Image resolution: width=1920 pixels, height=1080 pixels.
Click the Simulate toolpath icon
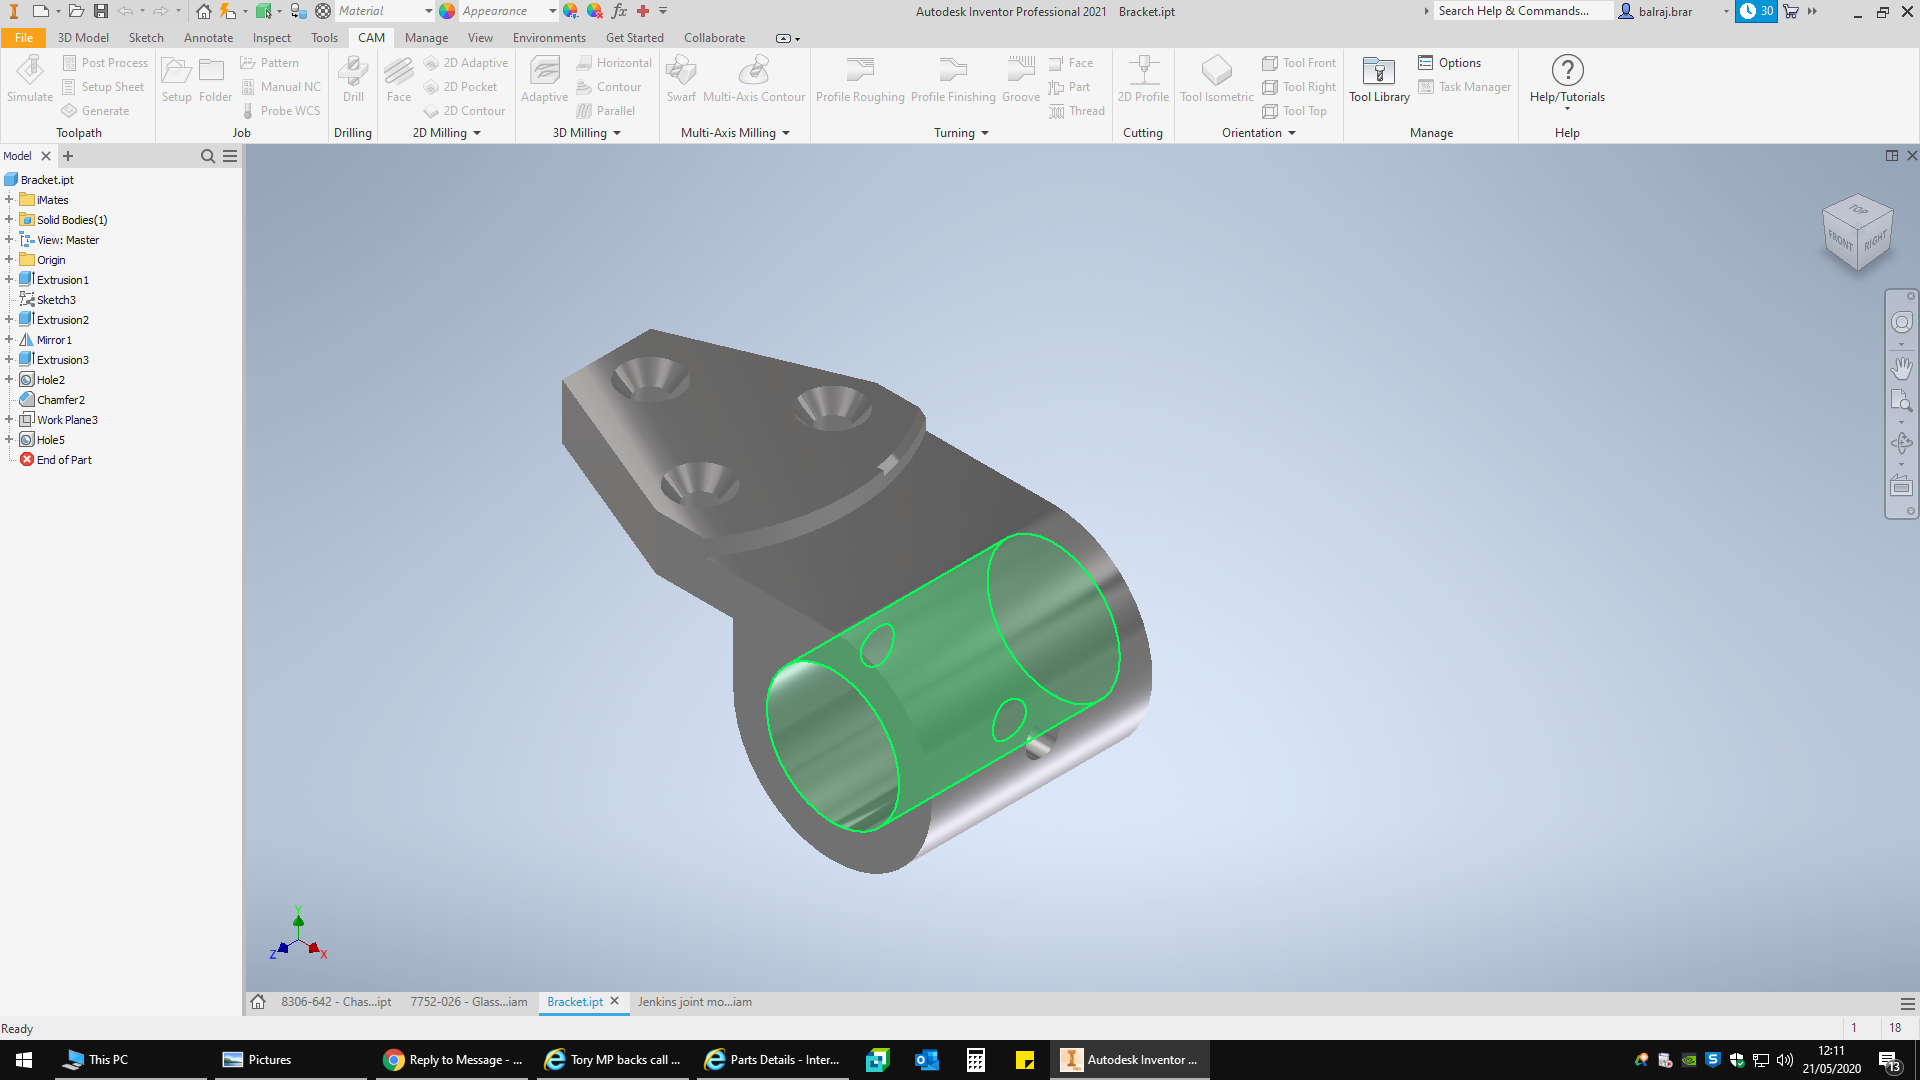30,79
